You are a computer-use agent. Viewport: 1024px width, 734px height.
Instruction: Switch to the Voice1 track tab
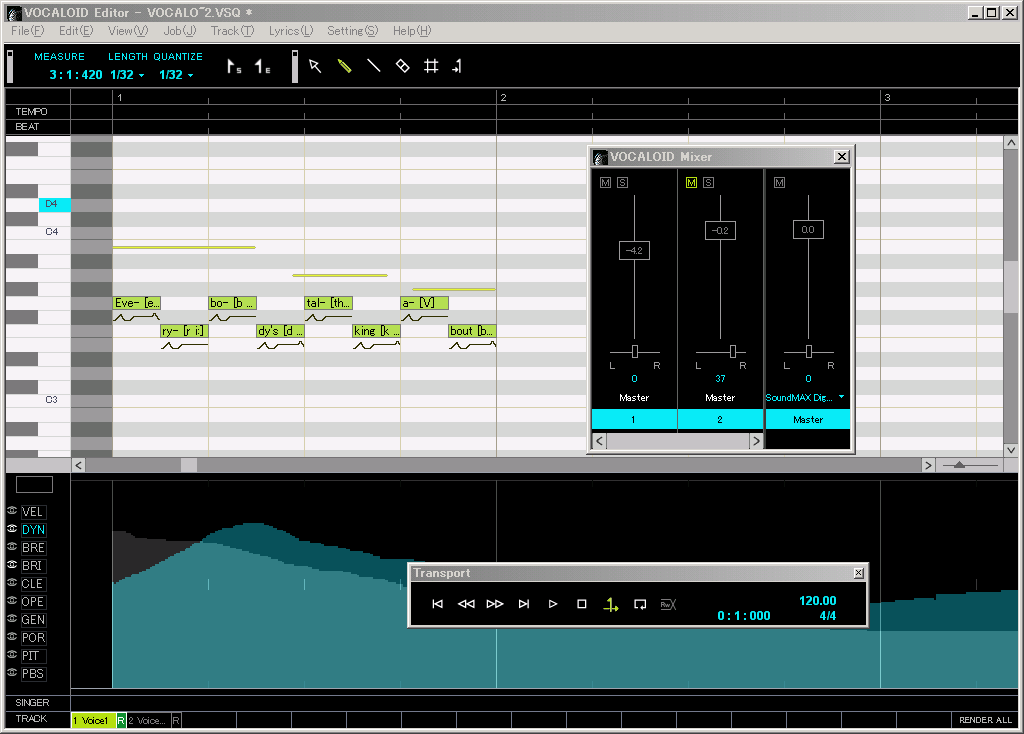click(x=95, y=720)
